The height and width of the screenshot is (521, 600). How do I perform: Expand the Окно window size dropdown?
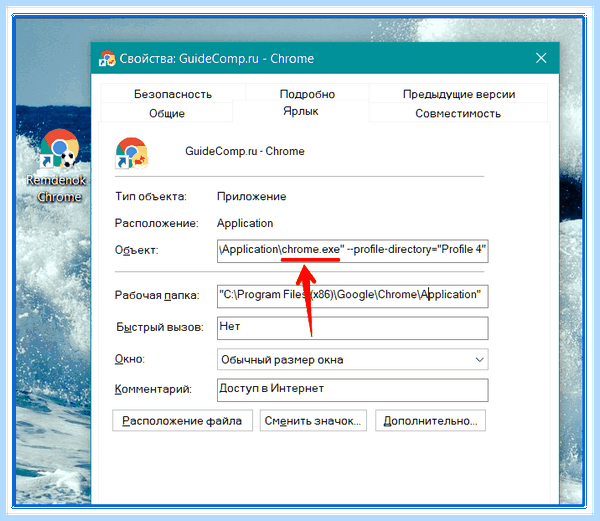point(352,359)
